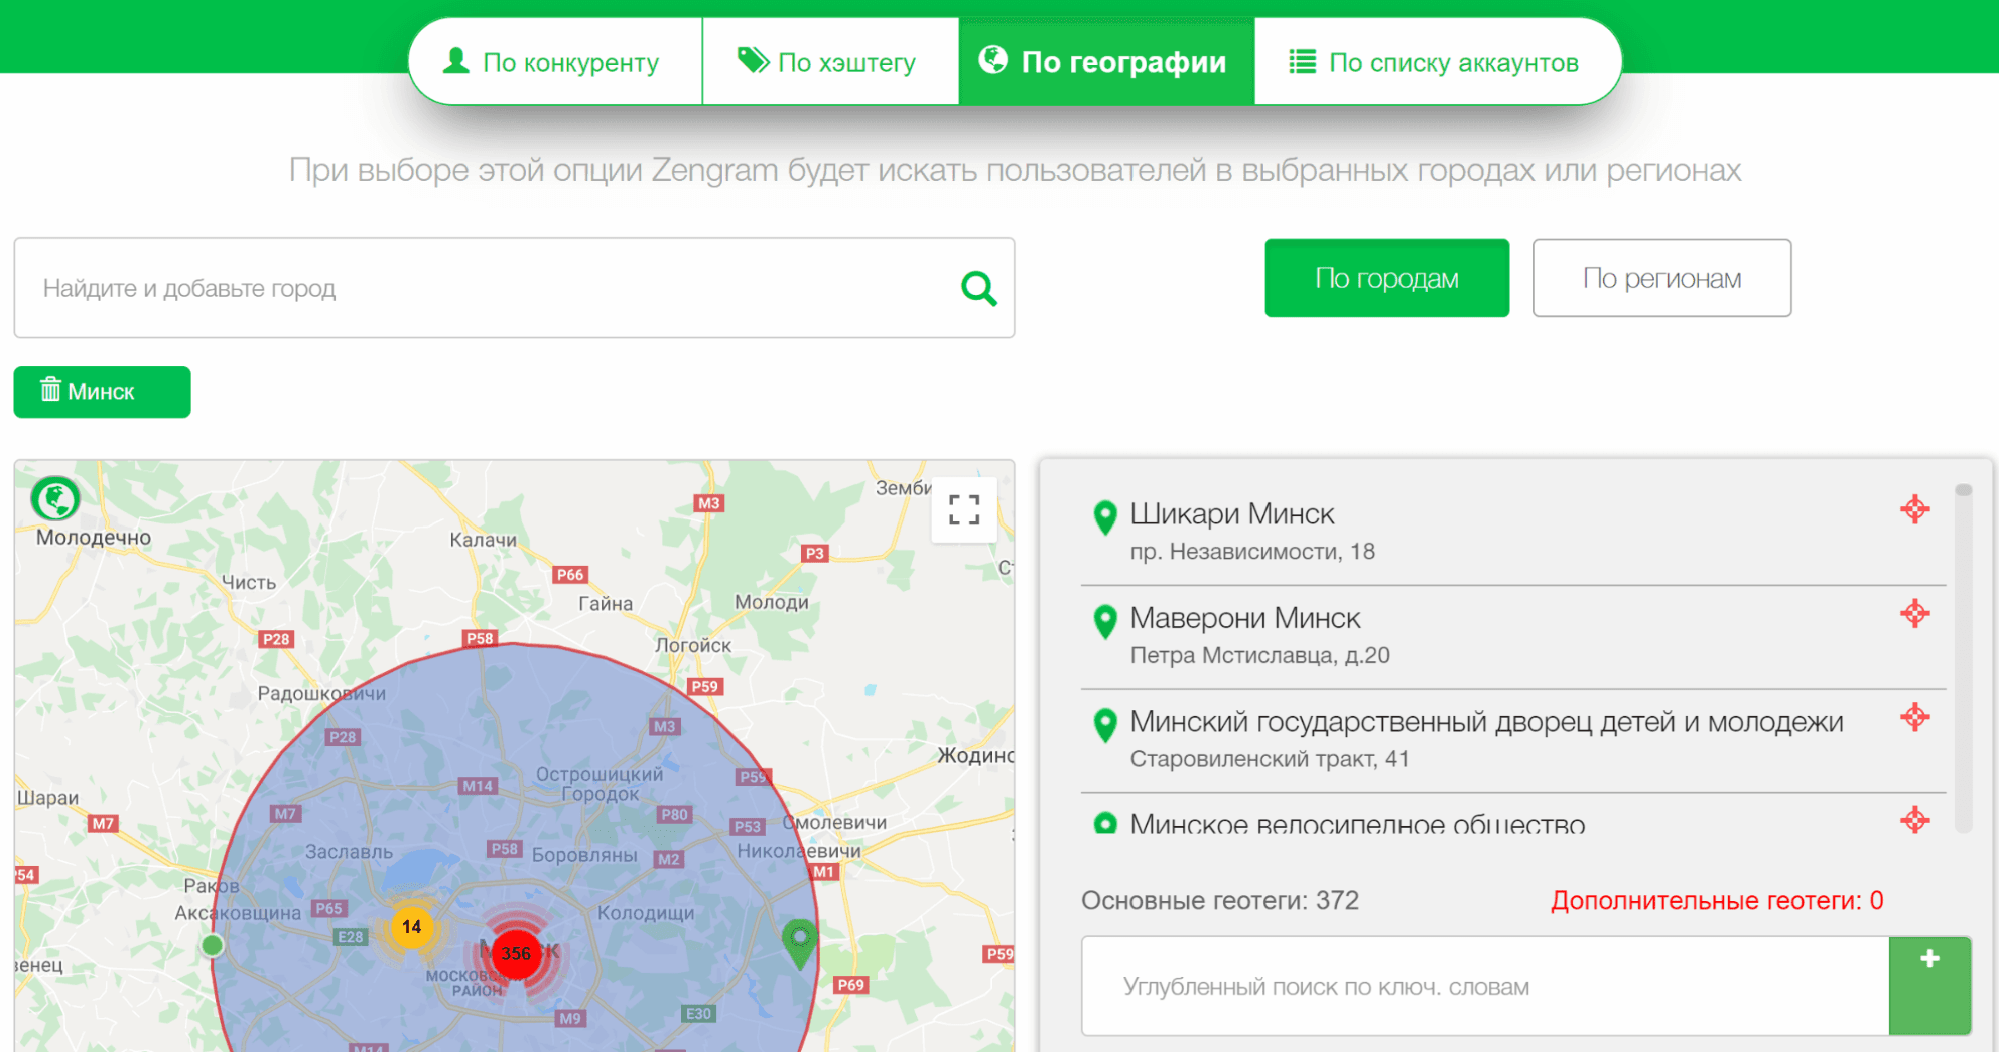The height and width of the screenshot is (1053, 1999).
Task: Select the Маверони Минск list entry
Action: 1513,637
